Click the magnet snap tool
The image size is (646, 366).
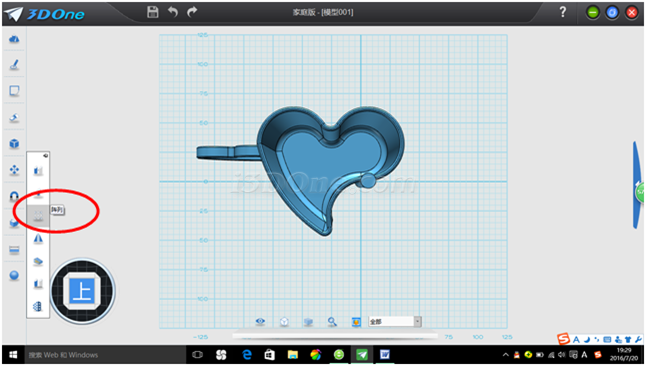pyautogui.click(x=14, y=196)
